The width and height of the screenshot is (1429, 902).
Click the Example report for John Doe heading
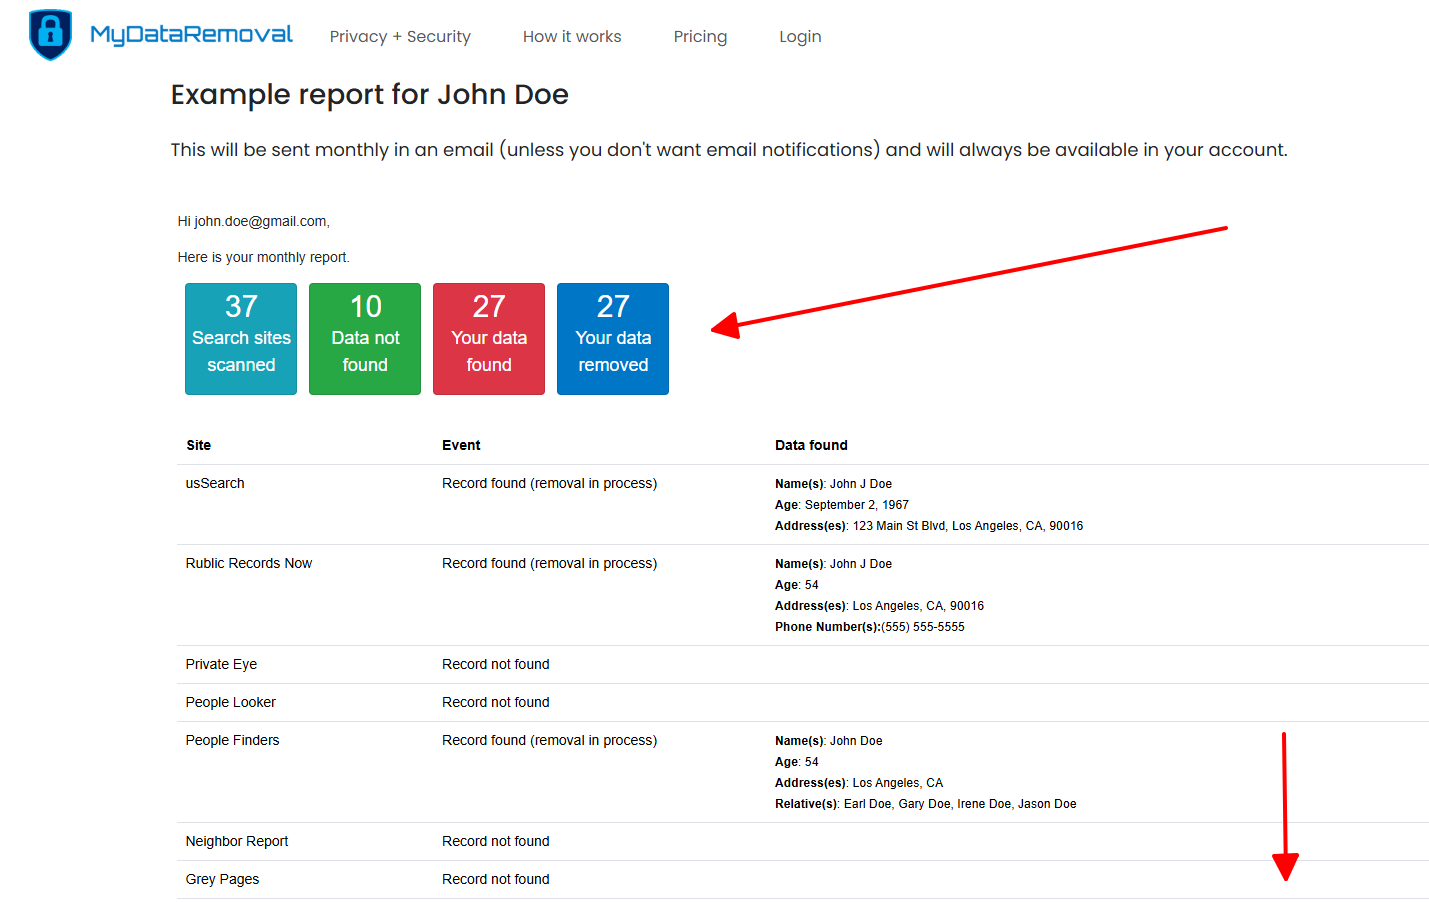pyautogui.click(x=370, y=95)
